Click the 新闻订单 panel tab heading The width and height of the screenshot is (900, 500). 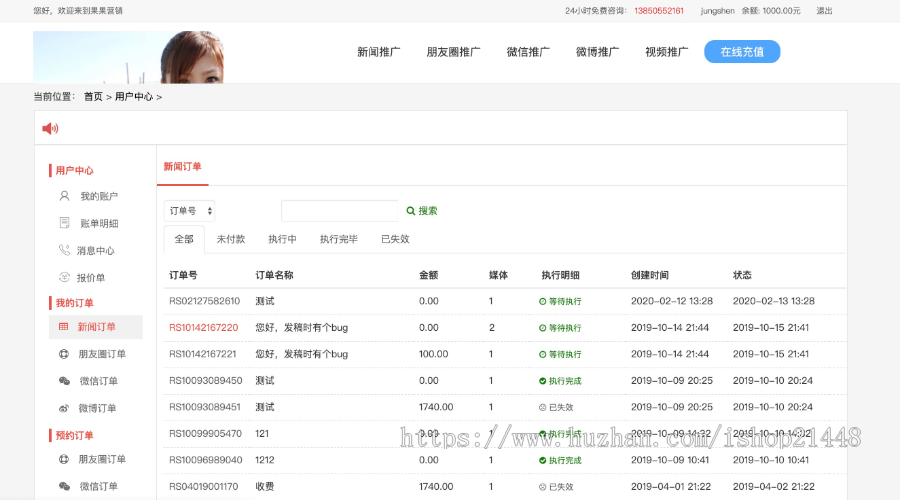click(x=183, y=166)
